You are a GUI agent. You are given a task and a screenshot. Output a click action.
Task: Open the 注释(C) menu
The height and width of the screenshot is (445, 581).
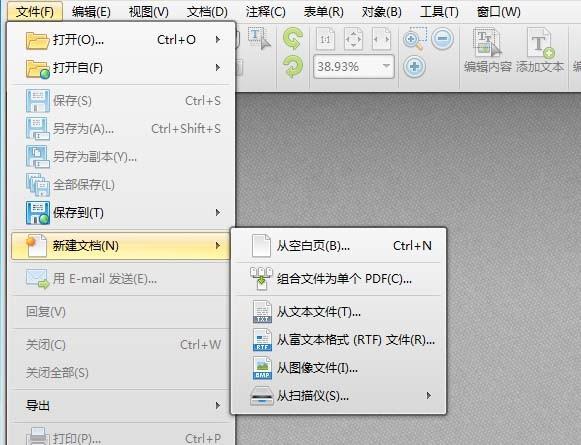point(265,12)
